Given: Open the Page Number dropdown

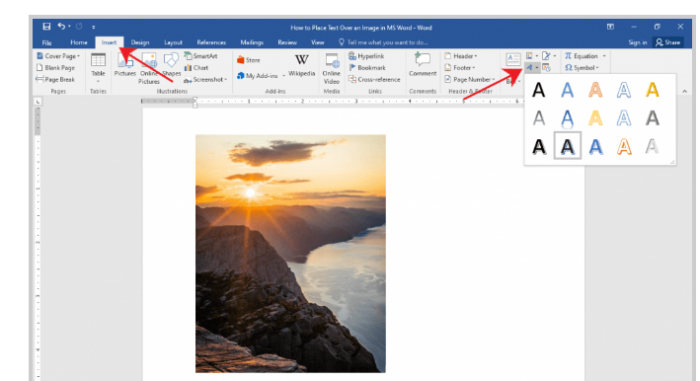Looking at the screenshot, I should (470, 79).
